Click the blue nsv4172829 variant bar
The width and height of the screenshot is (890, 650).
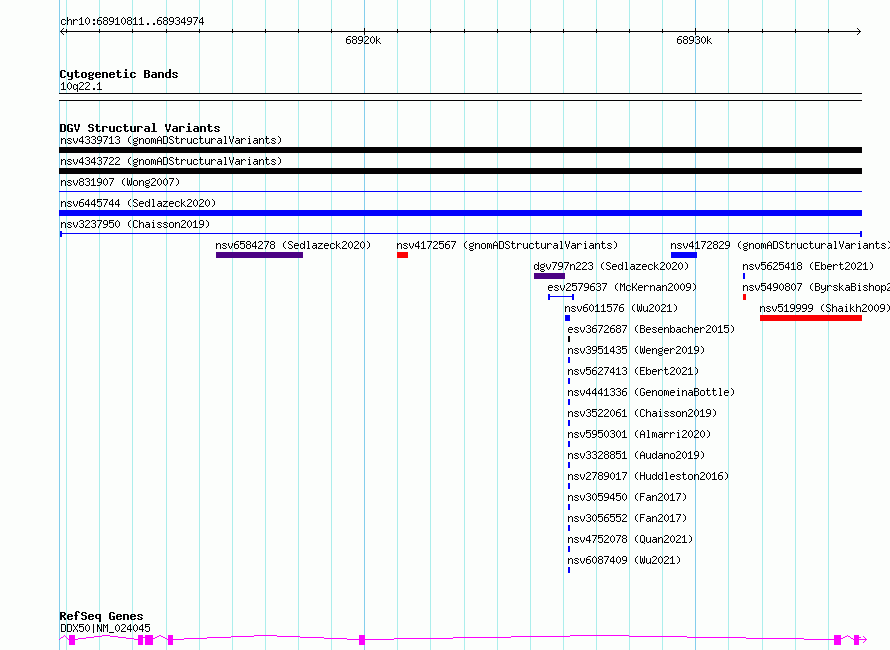pos(684,255)
